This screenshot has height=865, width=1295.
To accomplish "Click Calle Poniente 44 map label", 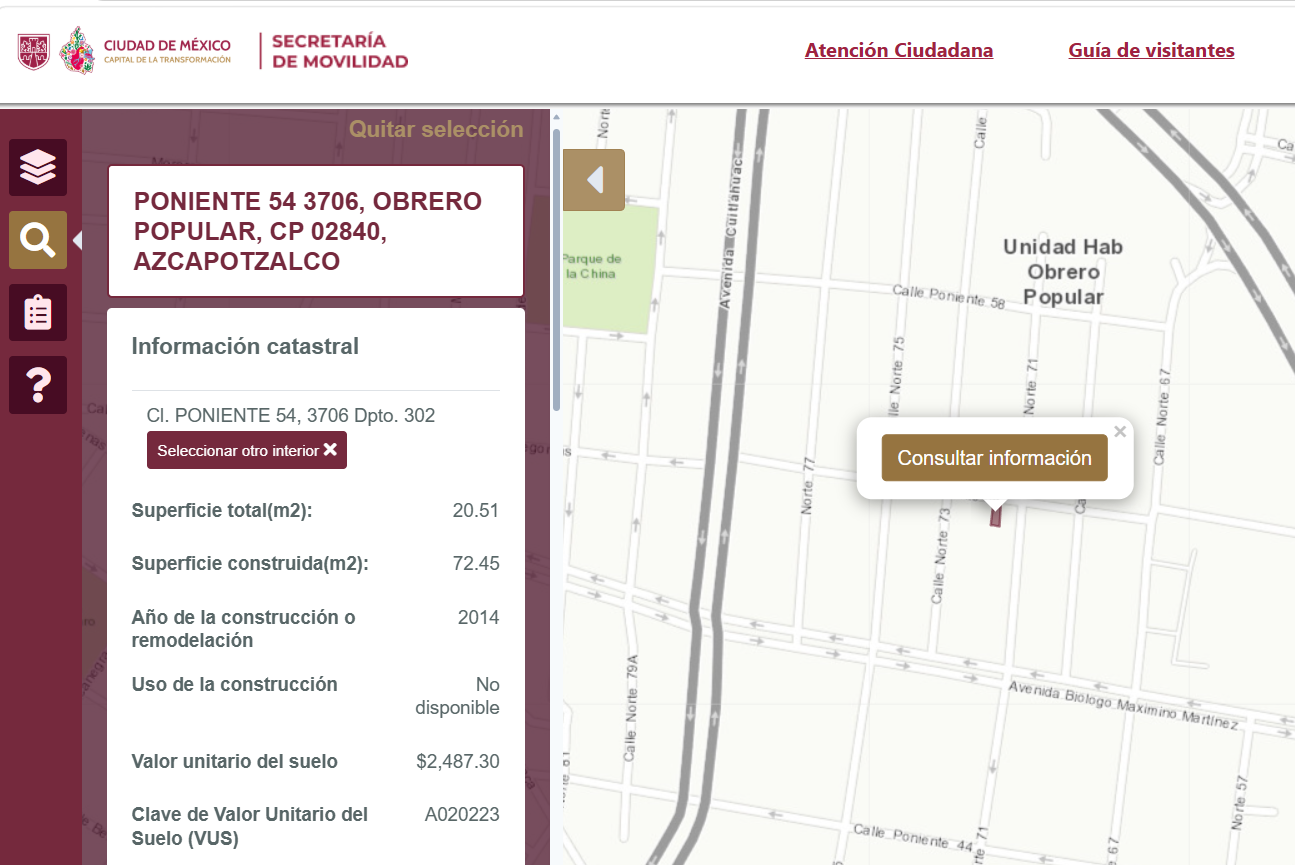I will point(912,840).
